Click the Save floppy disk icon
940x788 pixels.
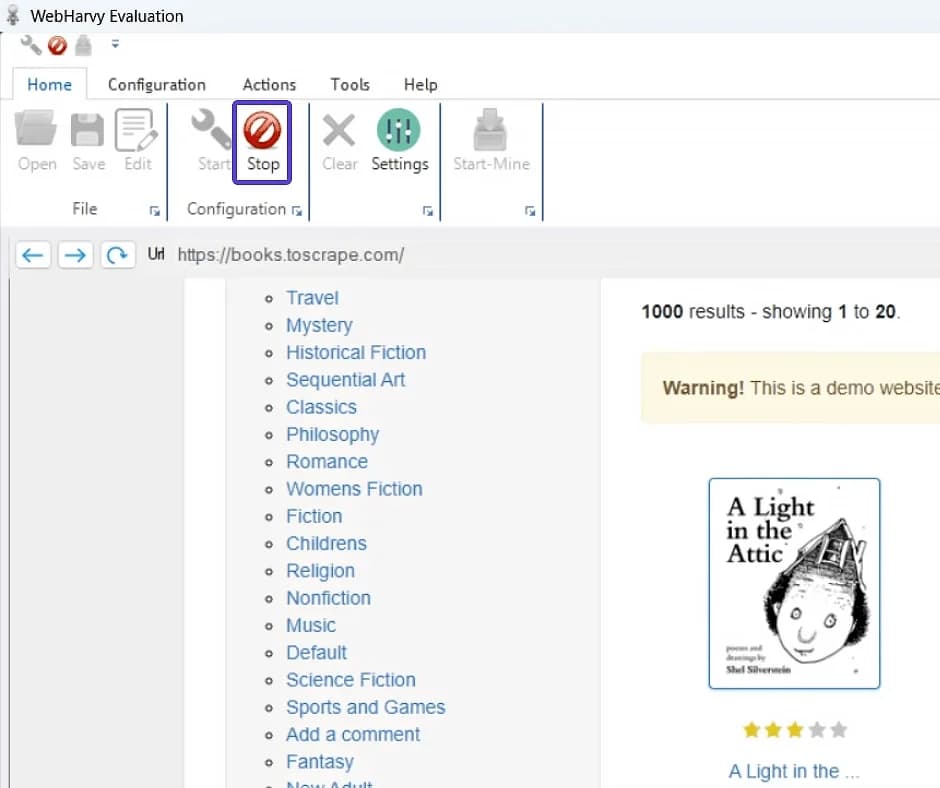coord(88,132)
